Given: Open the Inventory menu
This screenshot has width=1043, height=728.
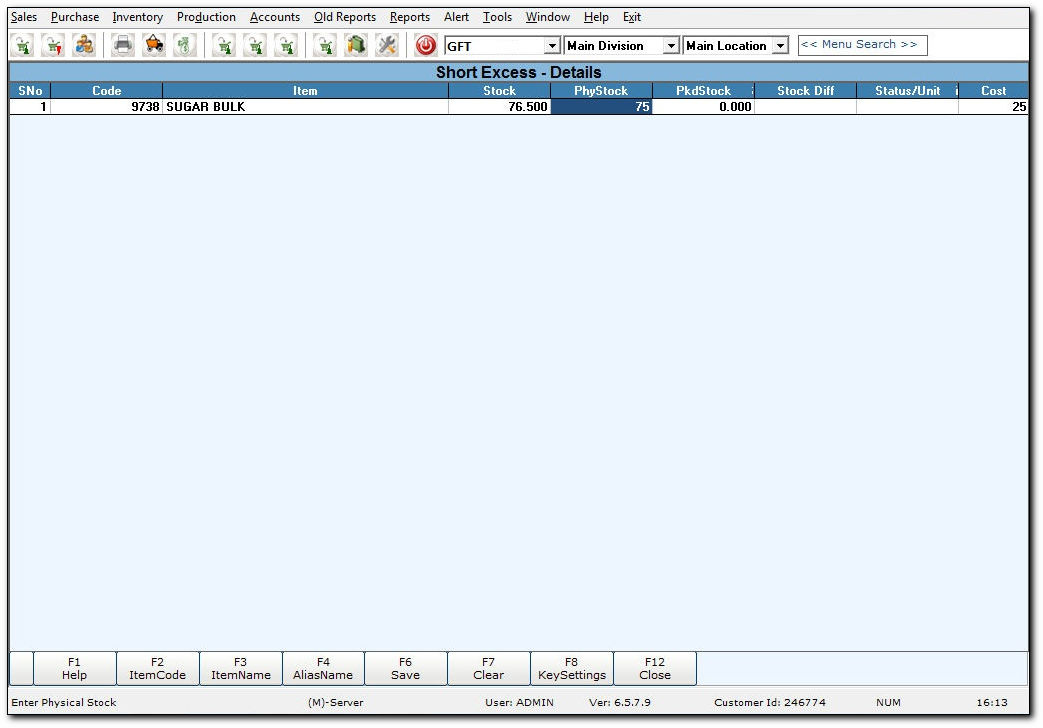Looking at the screenshot, I should tap(137, 17).
